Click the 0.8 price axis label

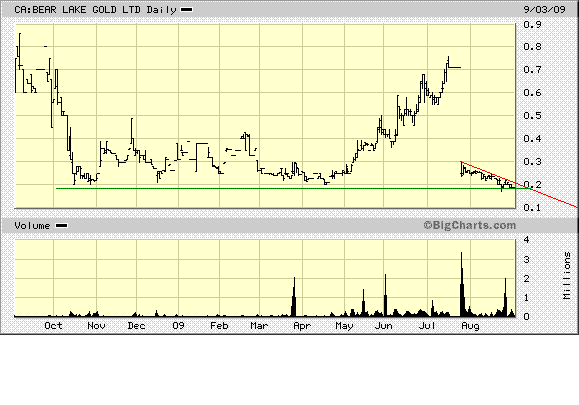tap(532, 47)
